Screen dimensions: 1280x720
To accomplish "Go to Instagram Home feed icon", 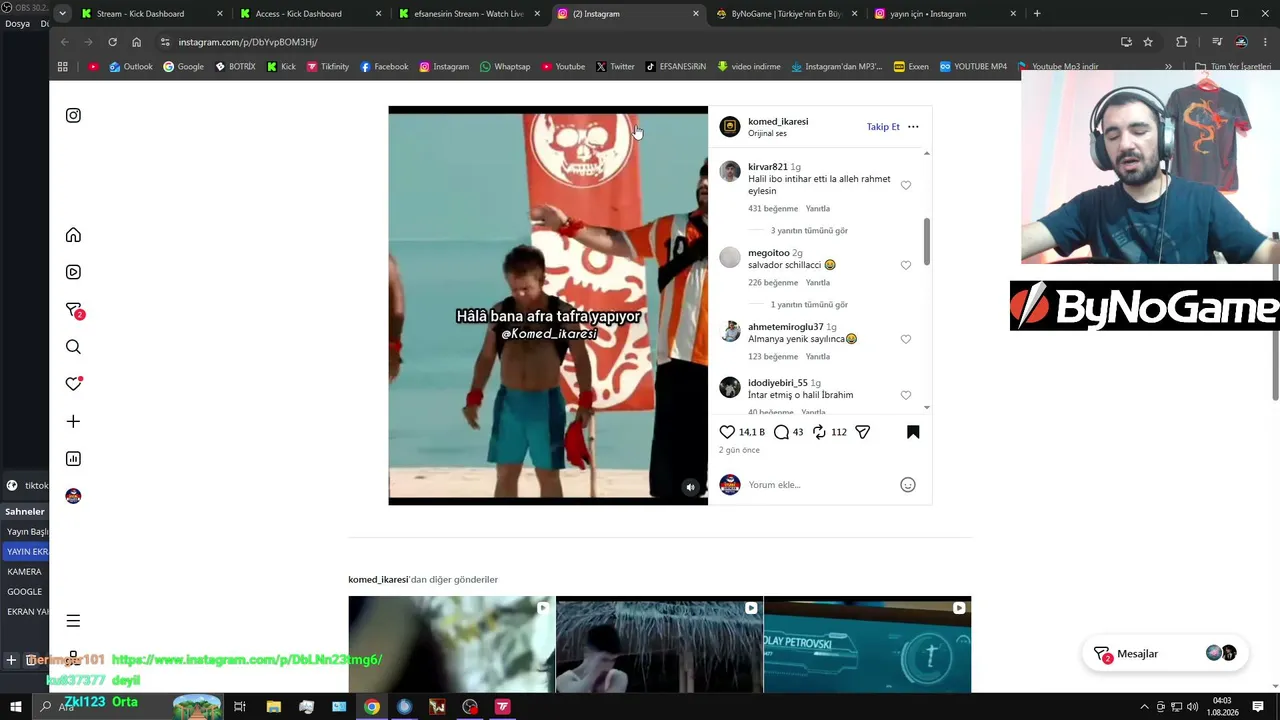I will 73,235.
